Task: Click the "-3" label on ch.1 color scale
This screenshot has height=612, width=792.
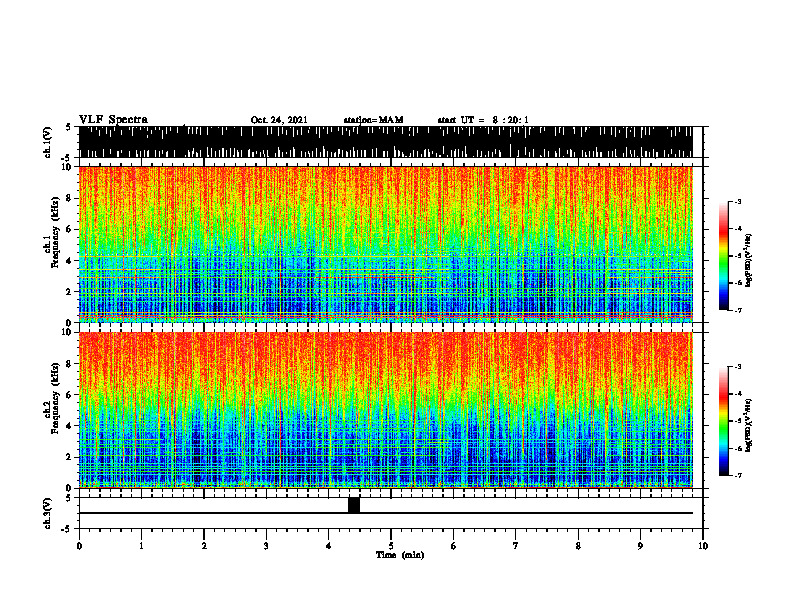Action: point(738,202)
